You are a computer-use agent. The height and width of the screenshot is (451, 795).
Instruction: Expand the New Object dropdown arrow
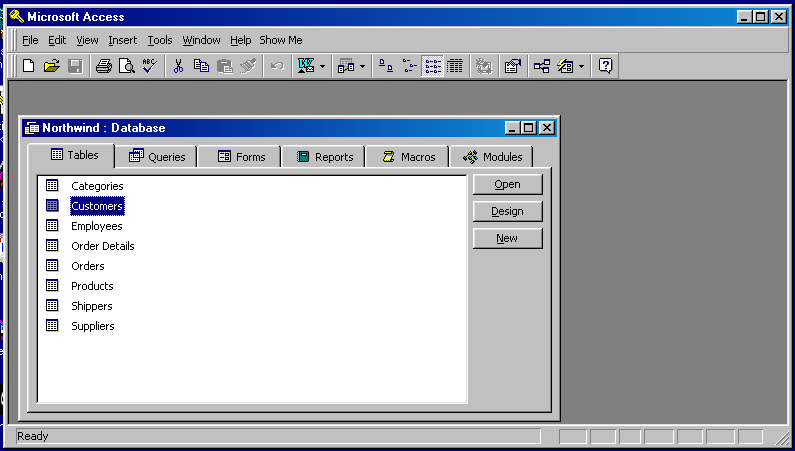click(x=581, y=66)
